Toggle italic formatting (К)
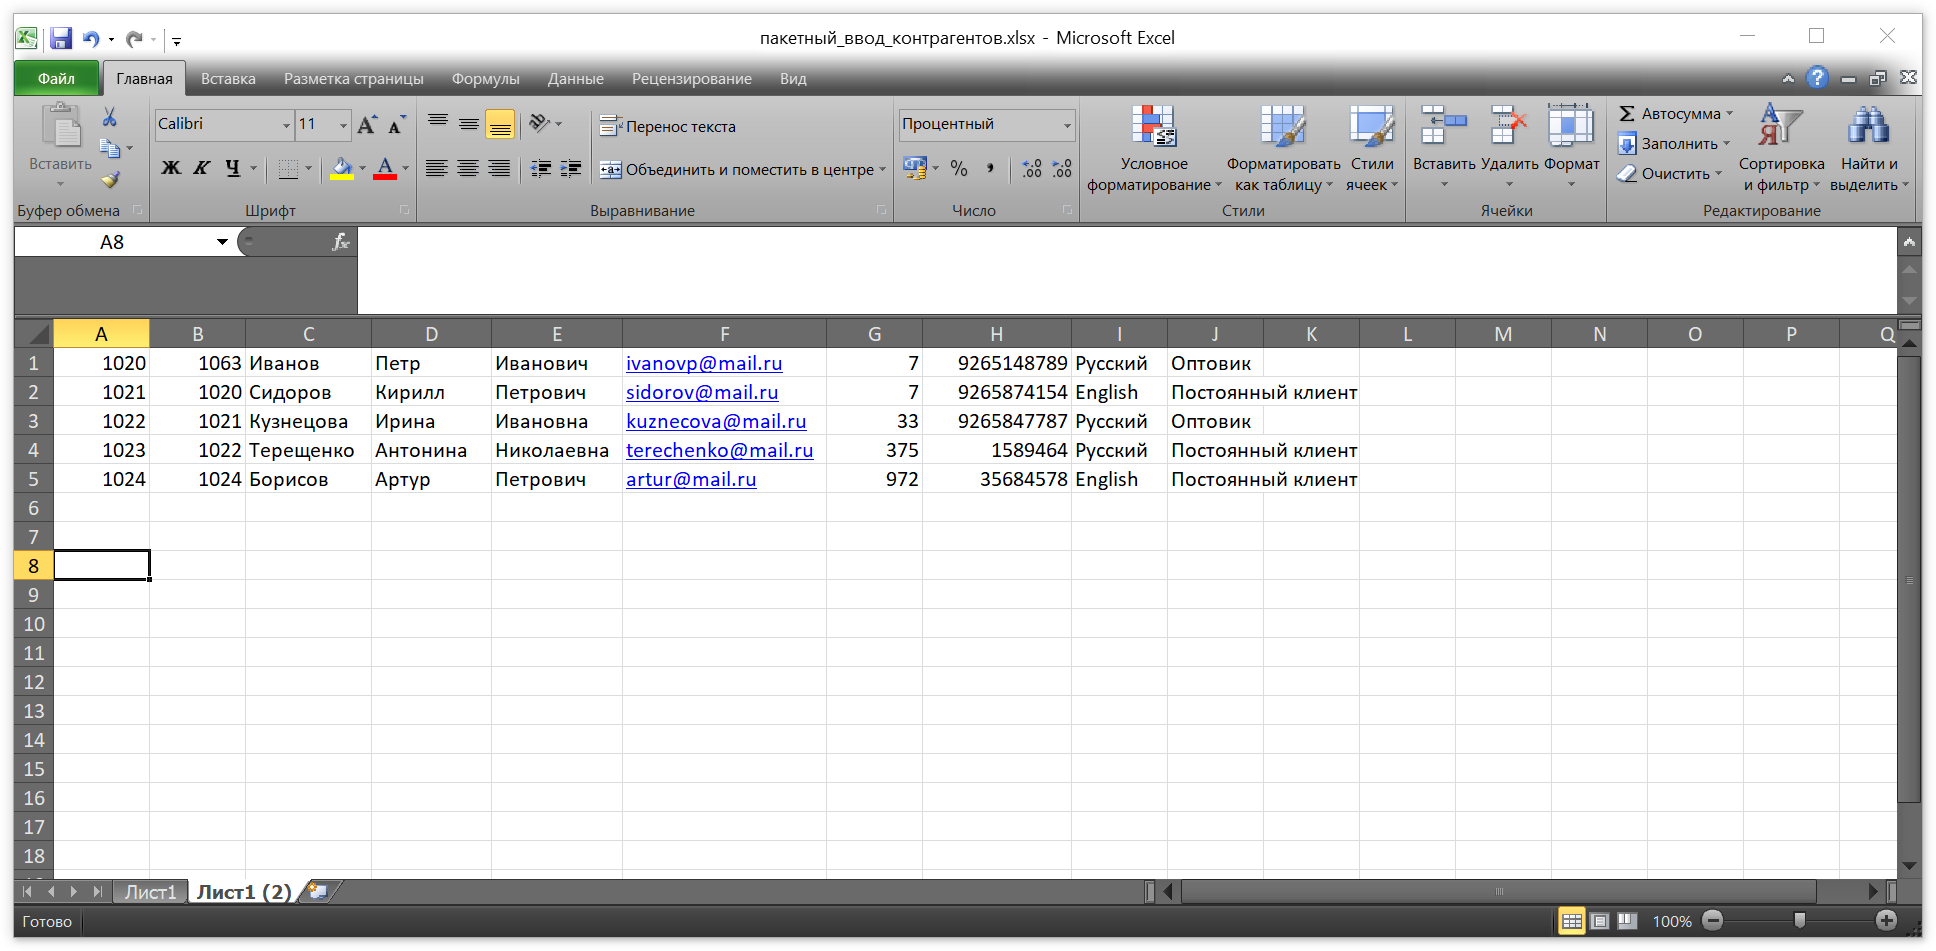1936x951 pixels. (x=201, y=169)
